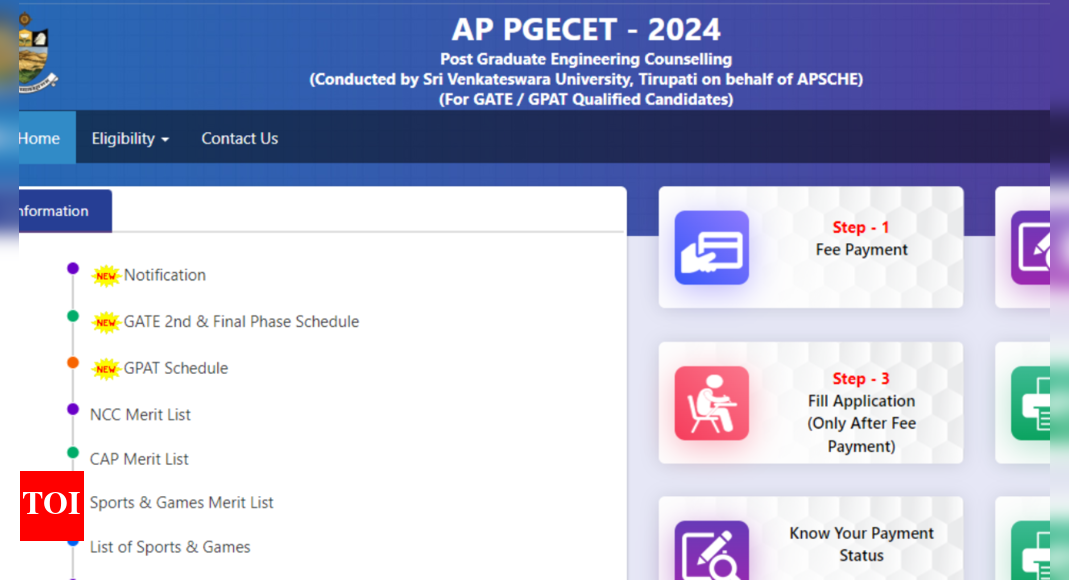Viewport: 1069px width, 580px height.
Task: View the NCC Merit List
Action: tap(140, 414)
